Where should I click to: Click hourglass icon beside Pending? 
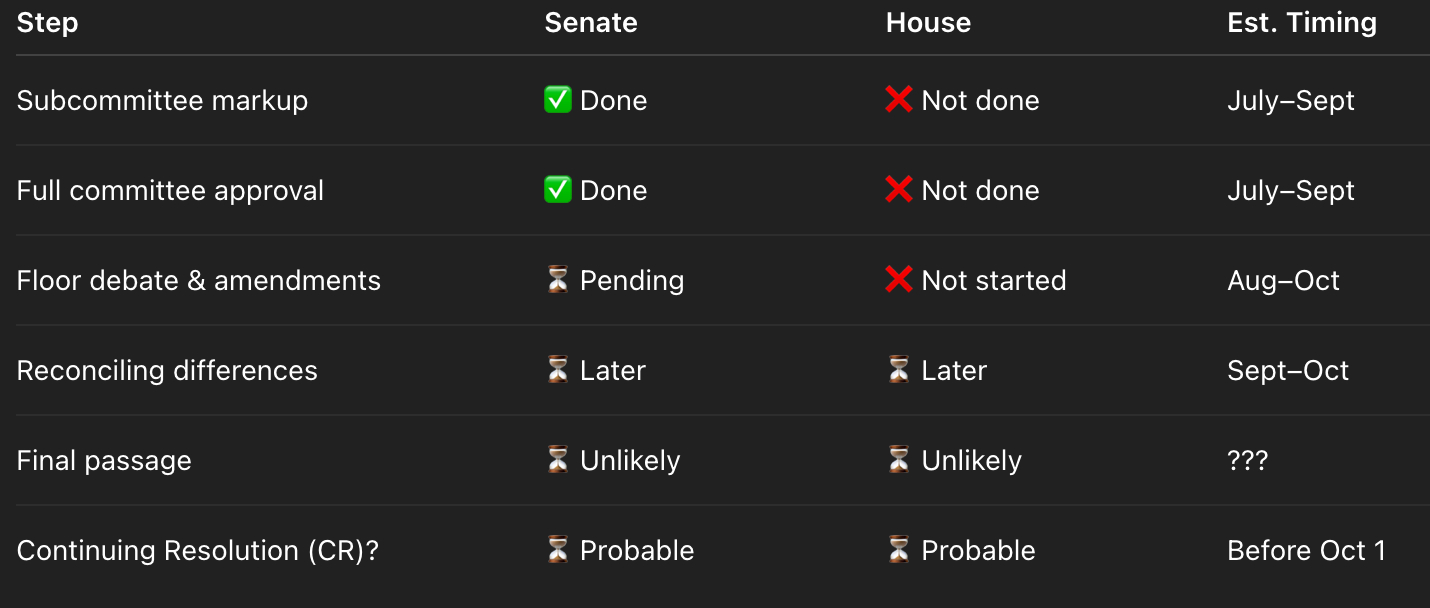pyautogui.click(x=557, y=280)
